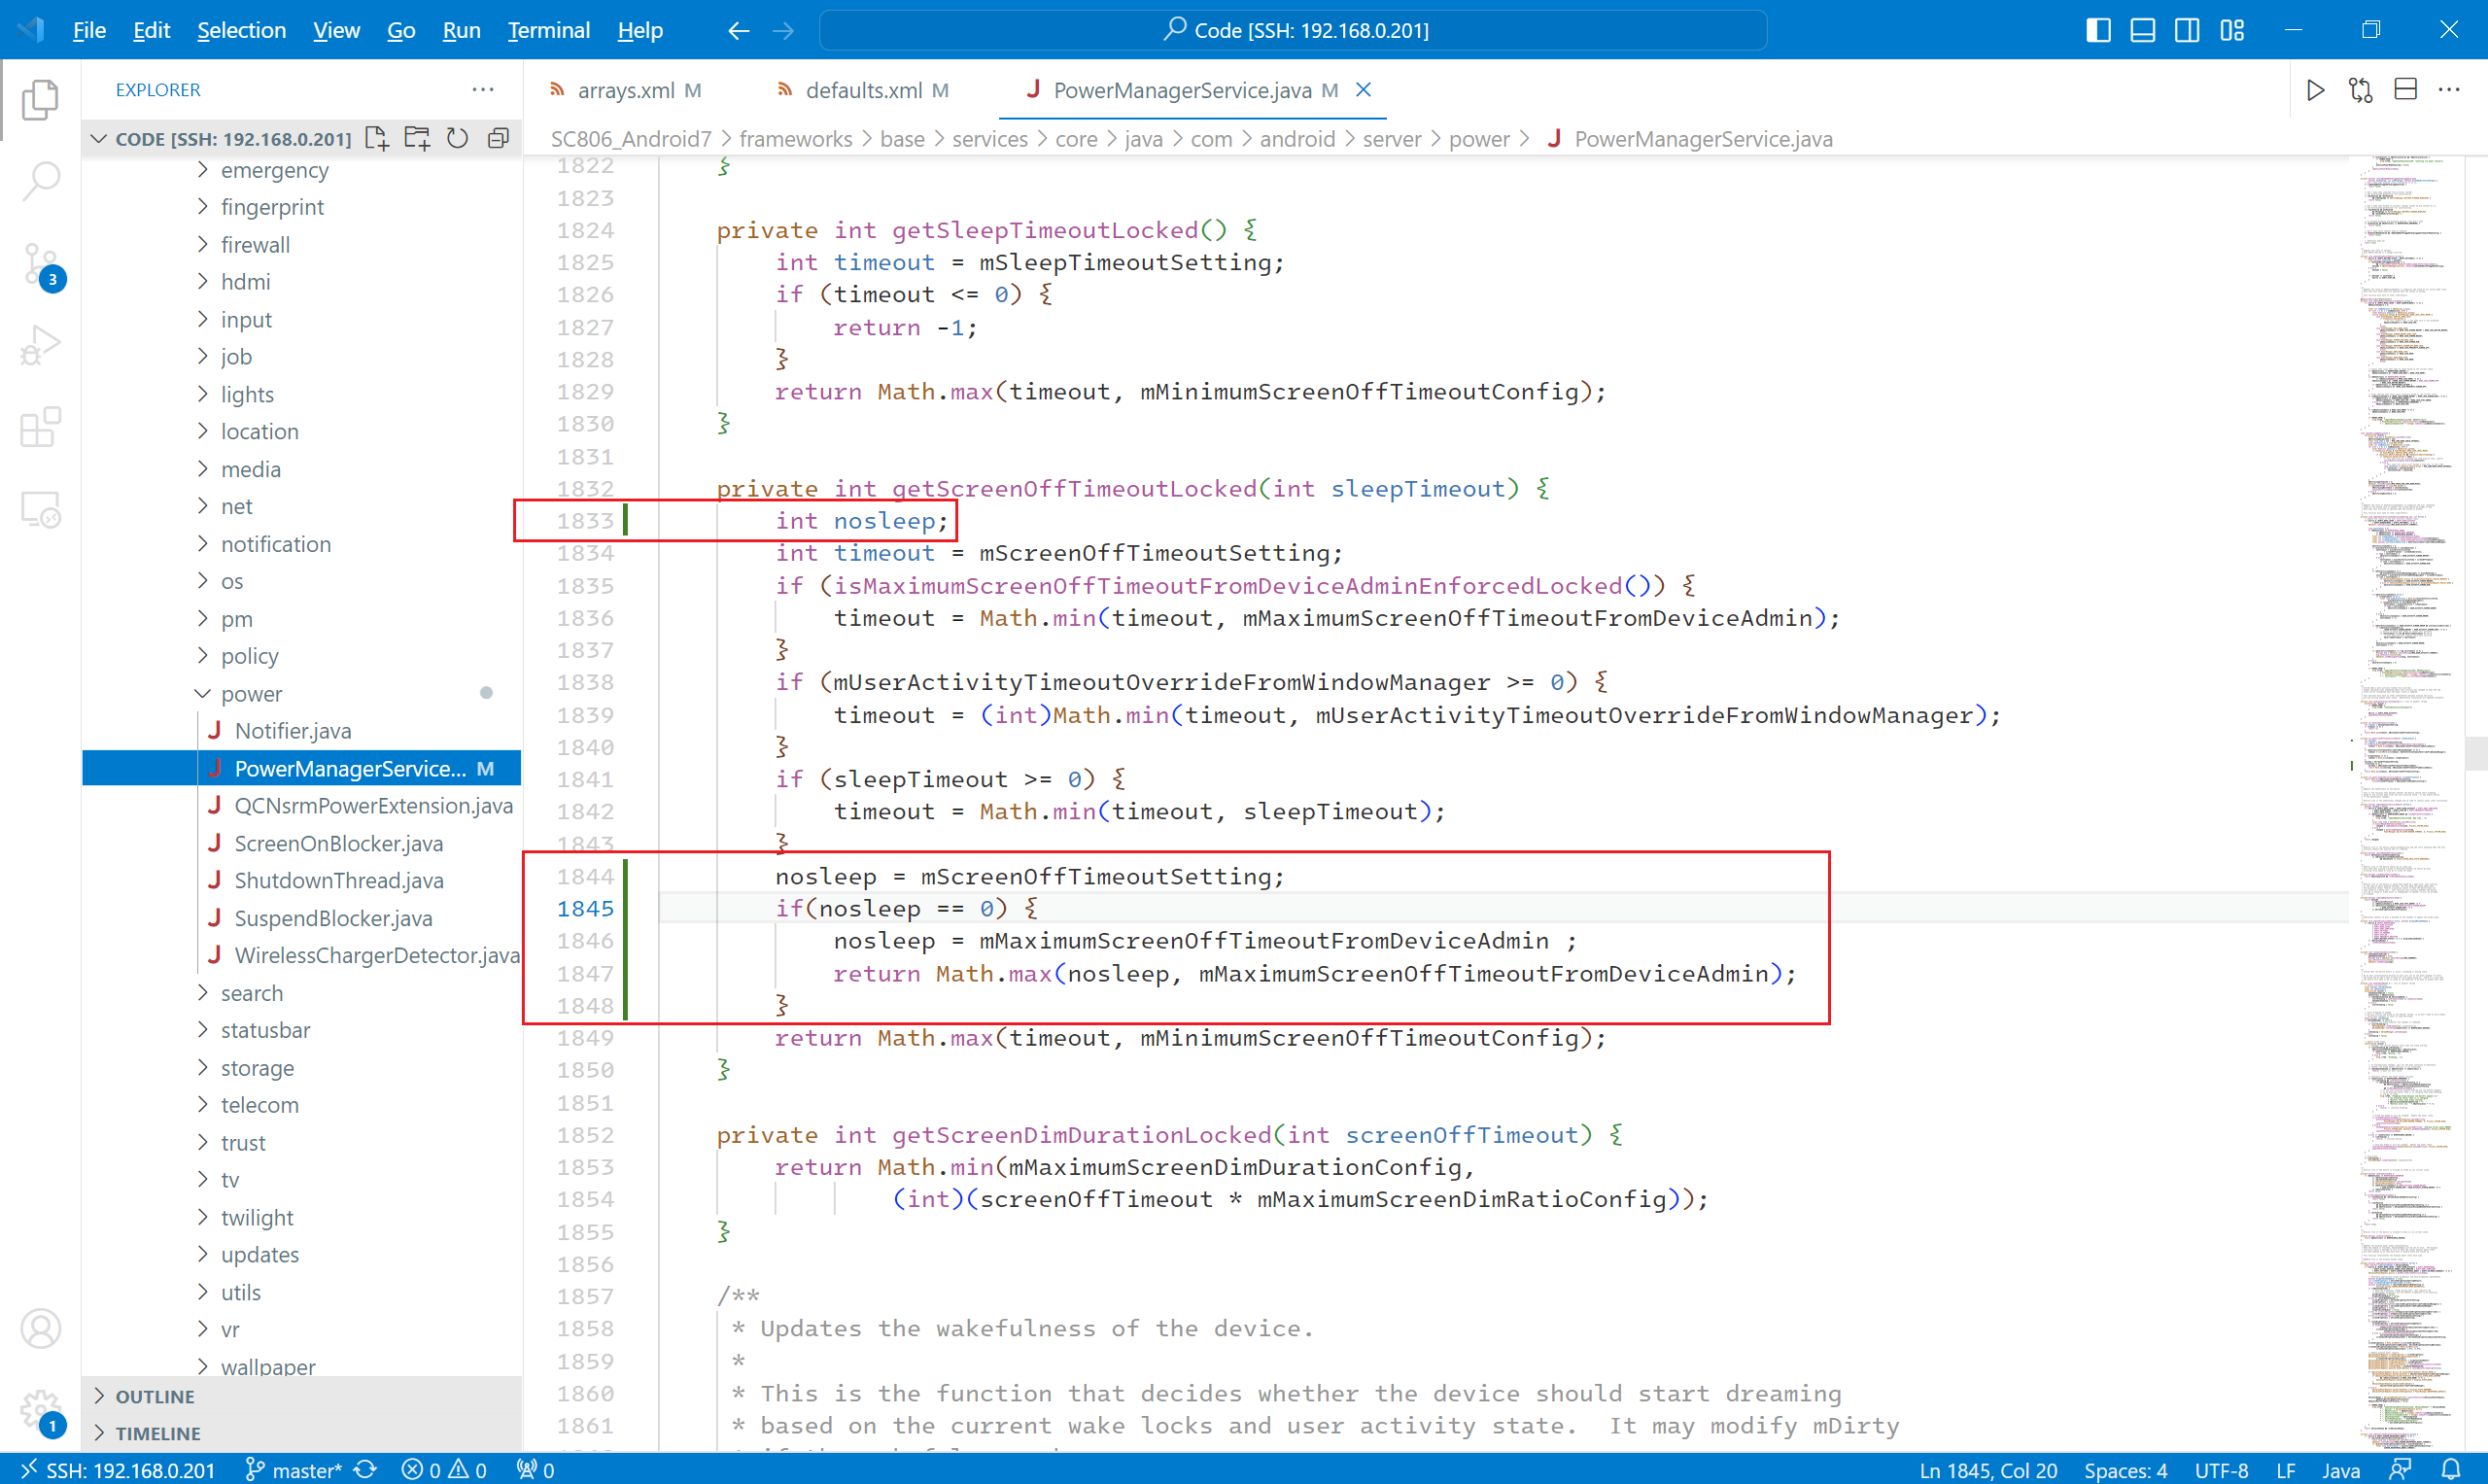Click the Go back navigation button

click(740, 30)
